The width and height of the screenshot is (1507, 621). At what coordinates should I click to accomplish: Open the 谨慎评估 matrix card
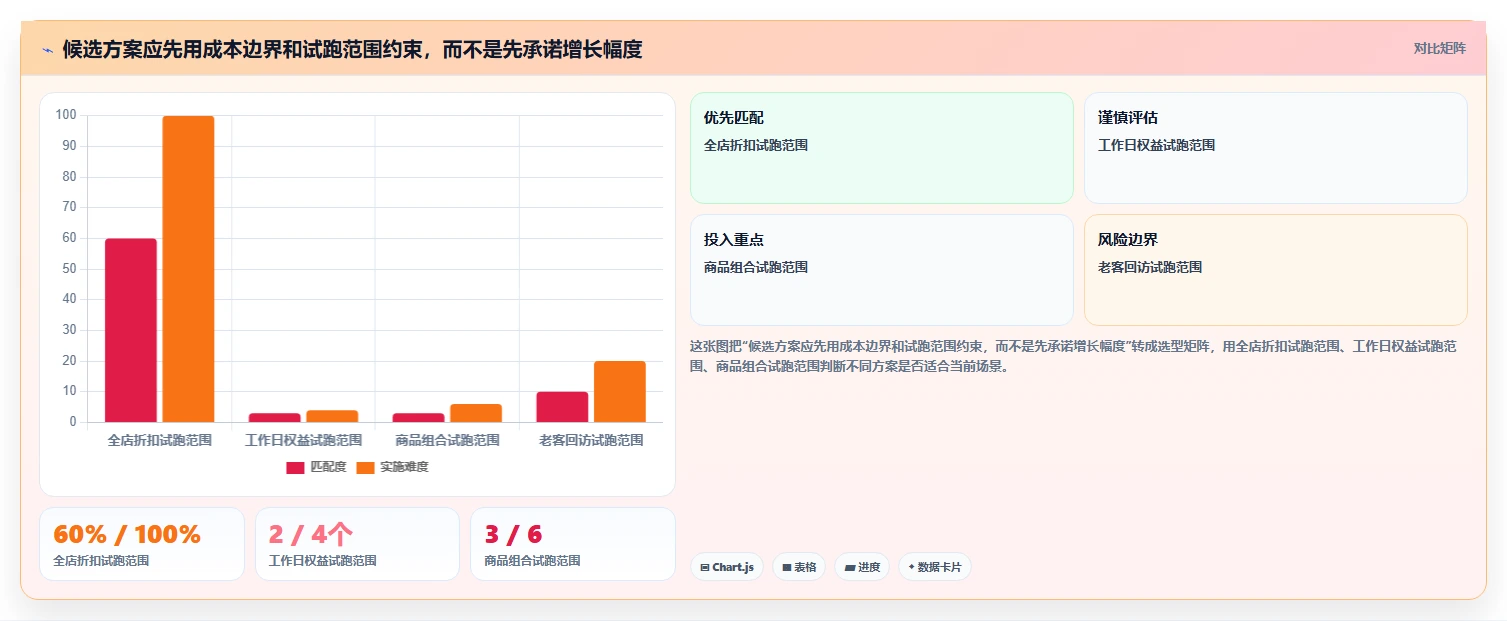(1276, 148)
